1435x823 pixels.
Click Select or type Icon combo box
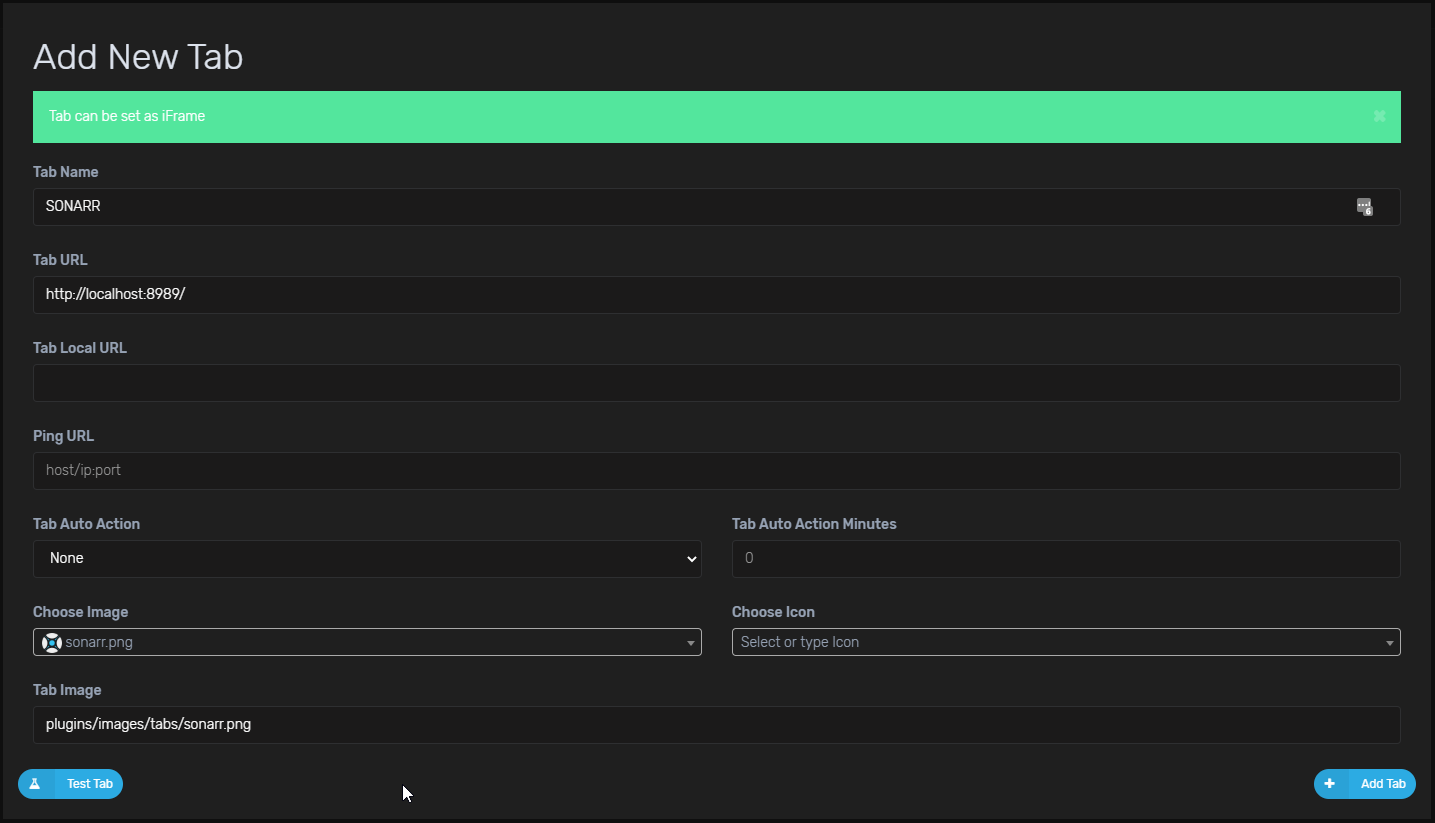1066,642
